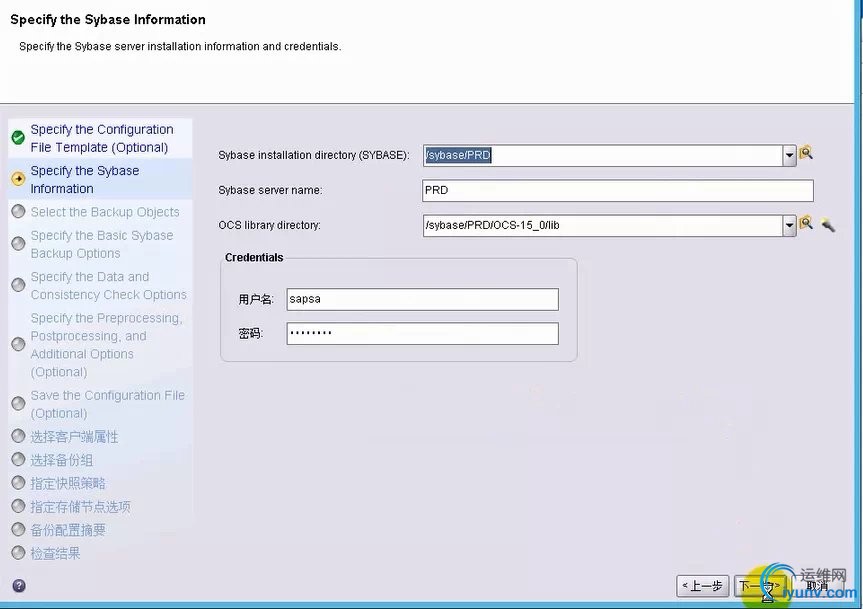Click the 密码 password field

tap(422, 333)
